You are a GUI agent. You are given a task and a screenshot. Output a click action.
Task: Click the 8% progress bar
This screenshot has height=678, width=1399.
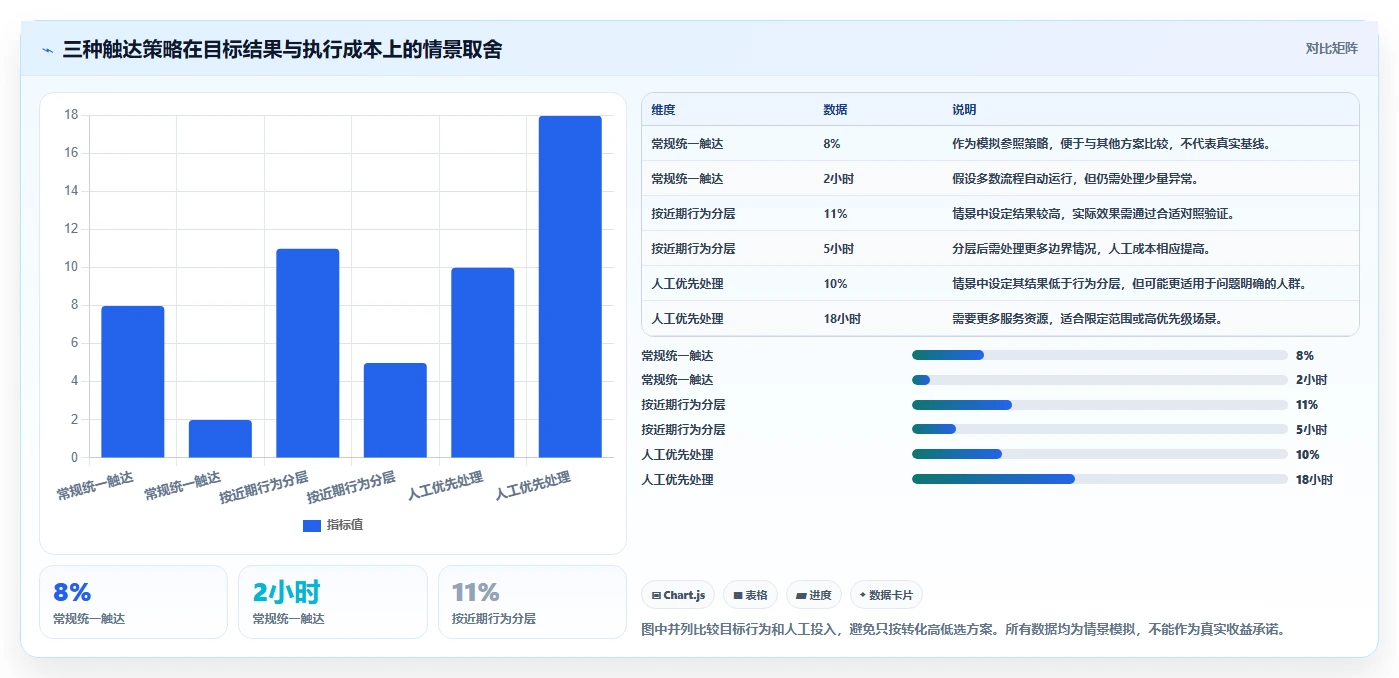pyautogui.click(x=1100, y=355)
